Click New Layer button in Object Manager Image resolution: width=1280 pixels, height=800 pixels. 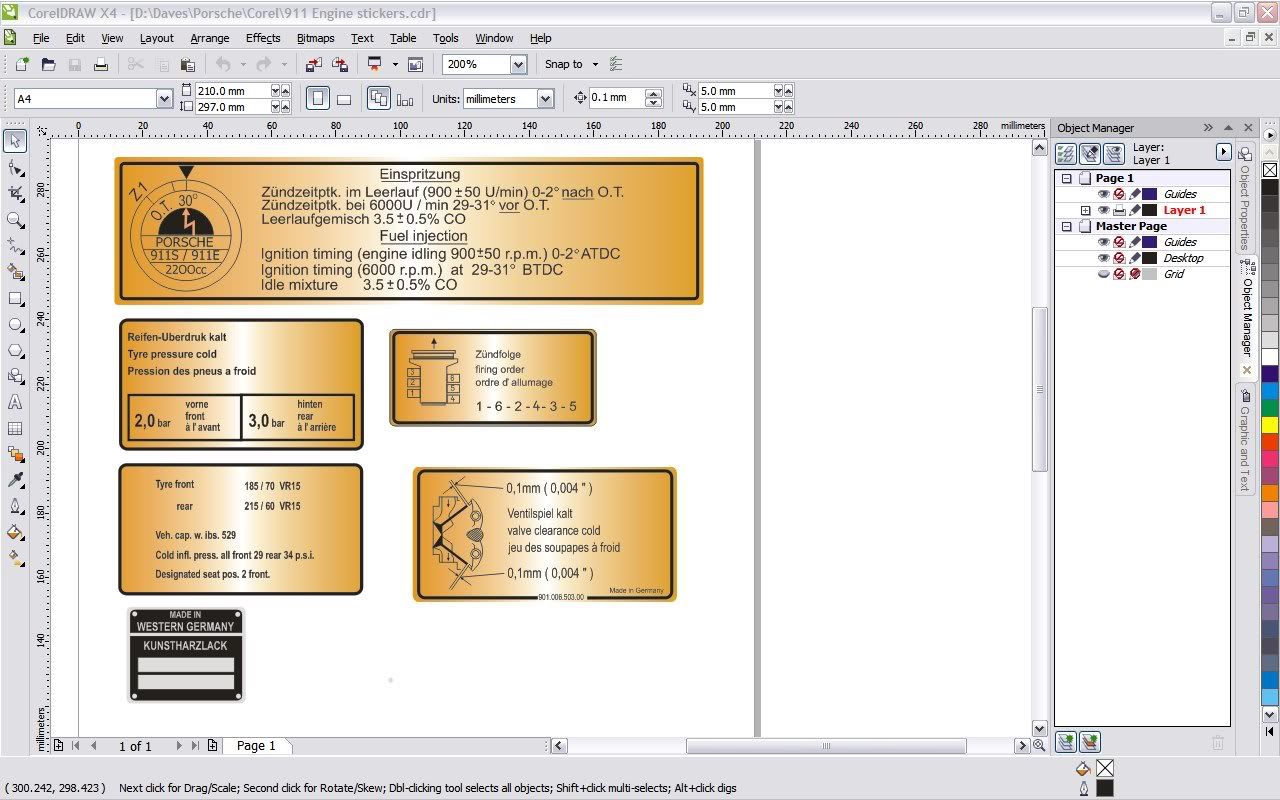pyautogui.click(x=1066, y=742)
